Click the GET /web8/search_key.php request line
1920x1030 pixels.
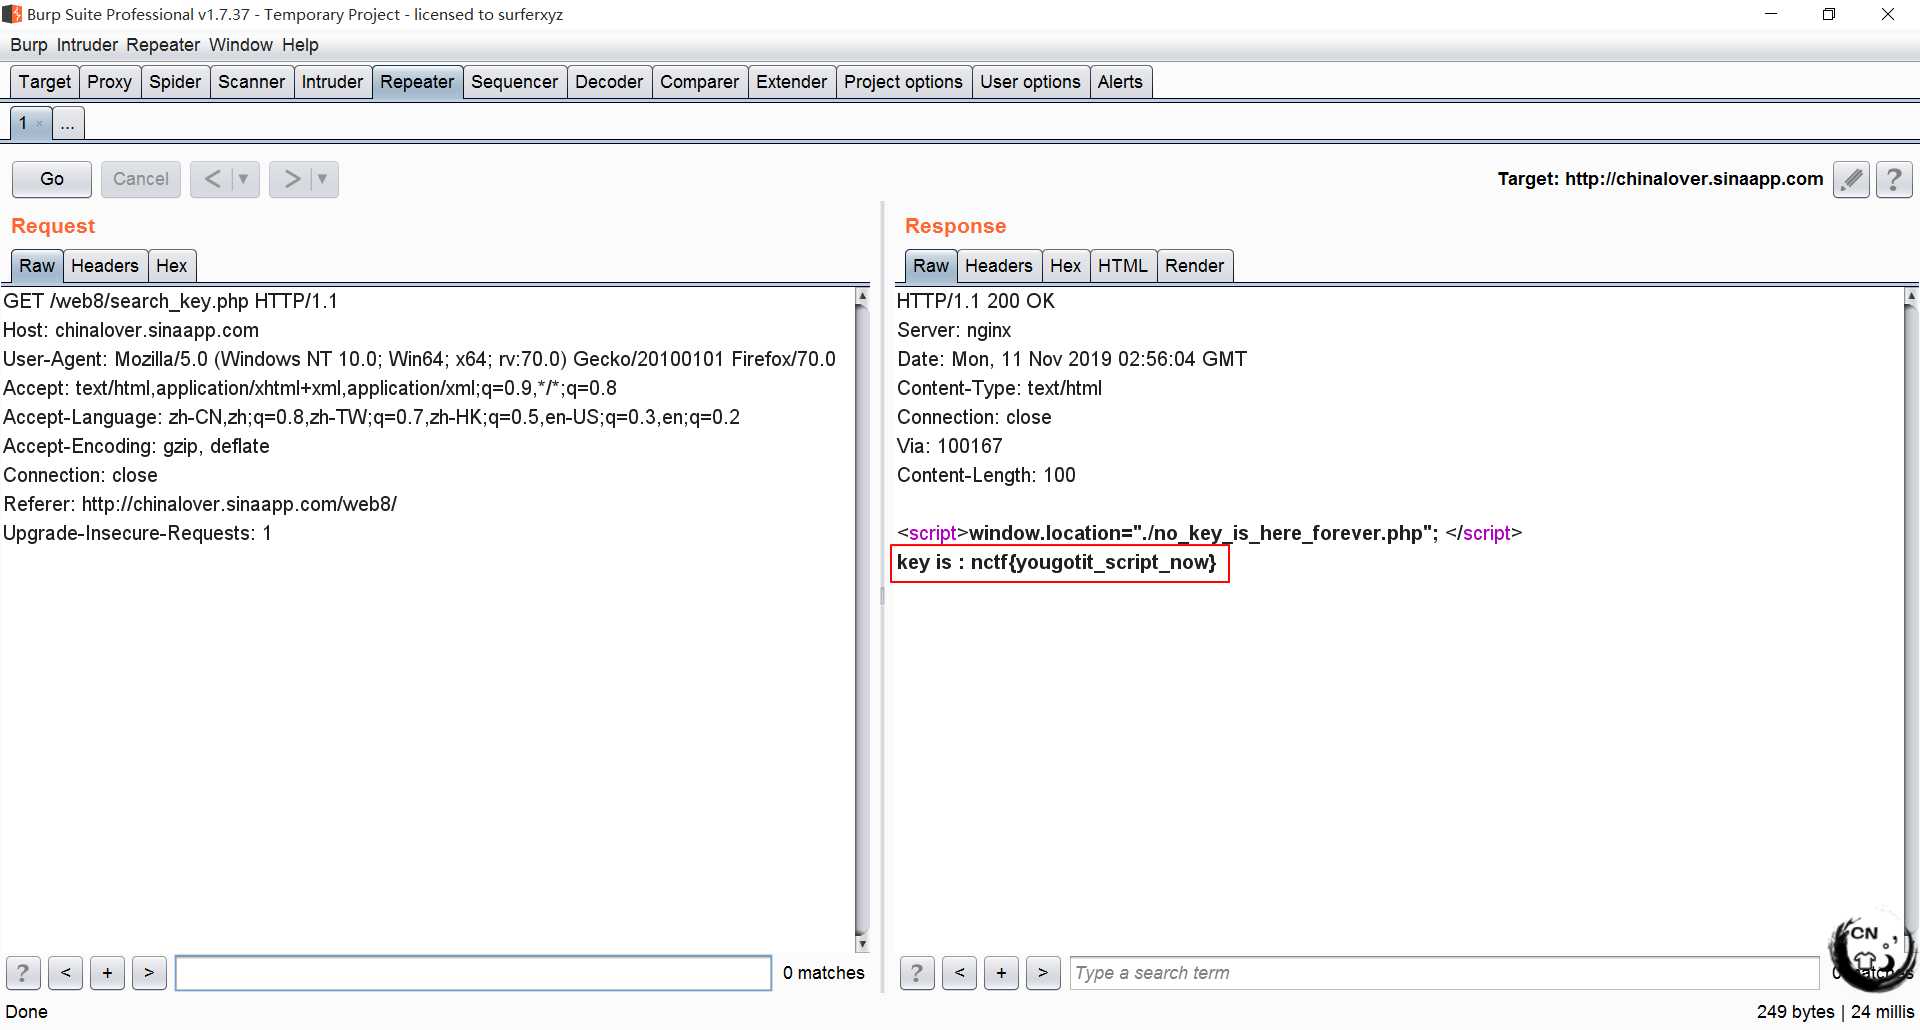pyautogui.click(x=170, y=301)
